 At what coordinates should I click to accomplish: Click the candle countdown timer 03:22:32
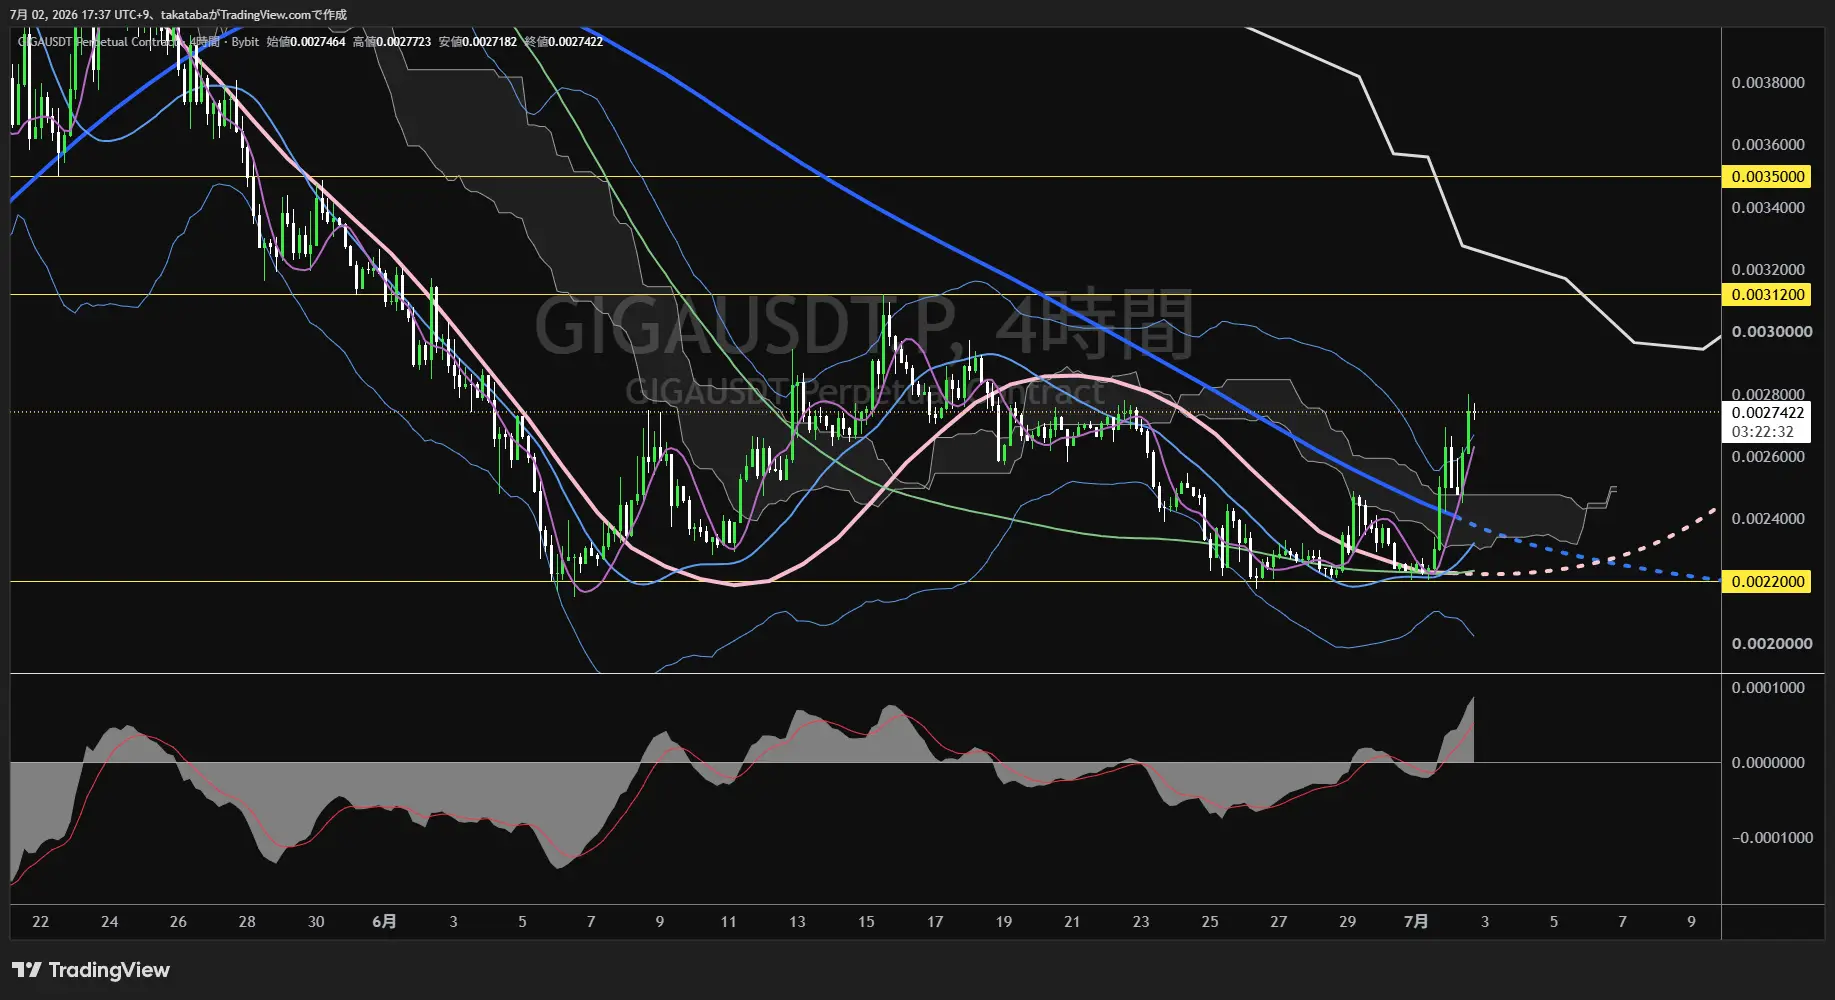click(x=1762, y=432)
